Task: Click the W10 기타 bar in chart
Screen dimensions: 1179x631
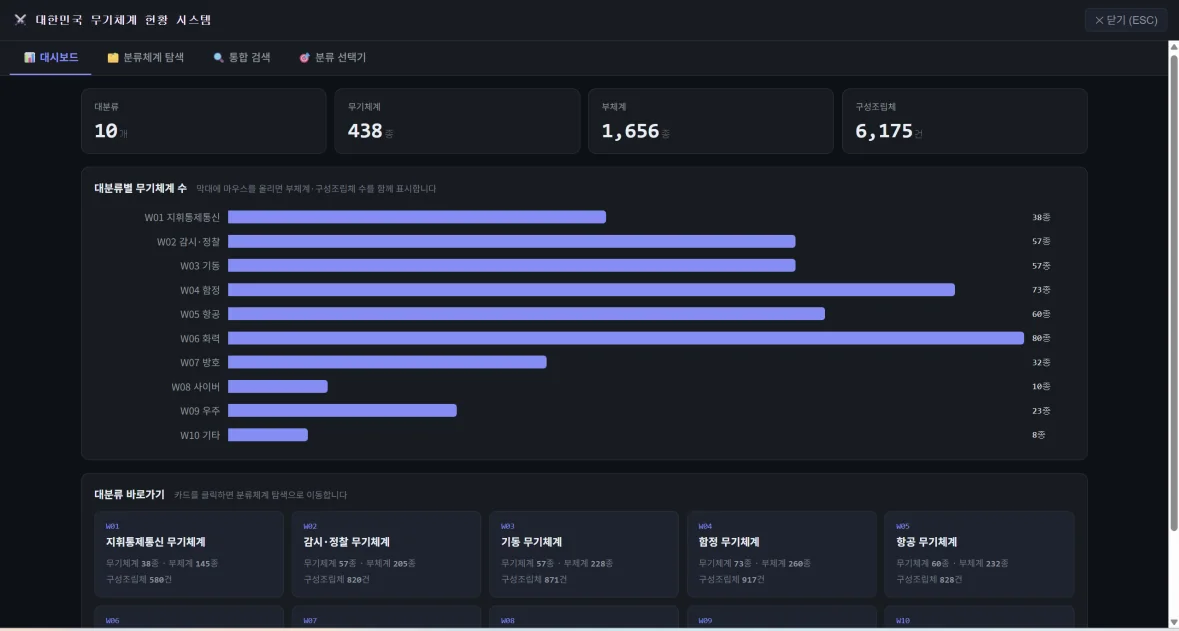Action: click(268, 435)
